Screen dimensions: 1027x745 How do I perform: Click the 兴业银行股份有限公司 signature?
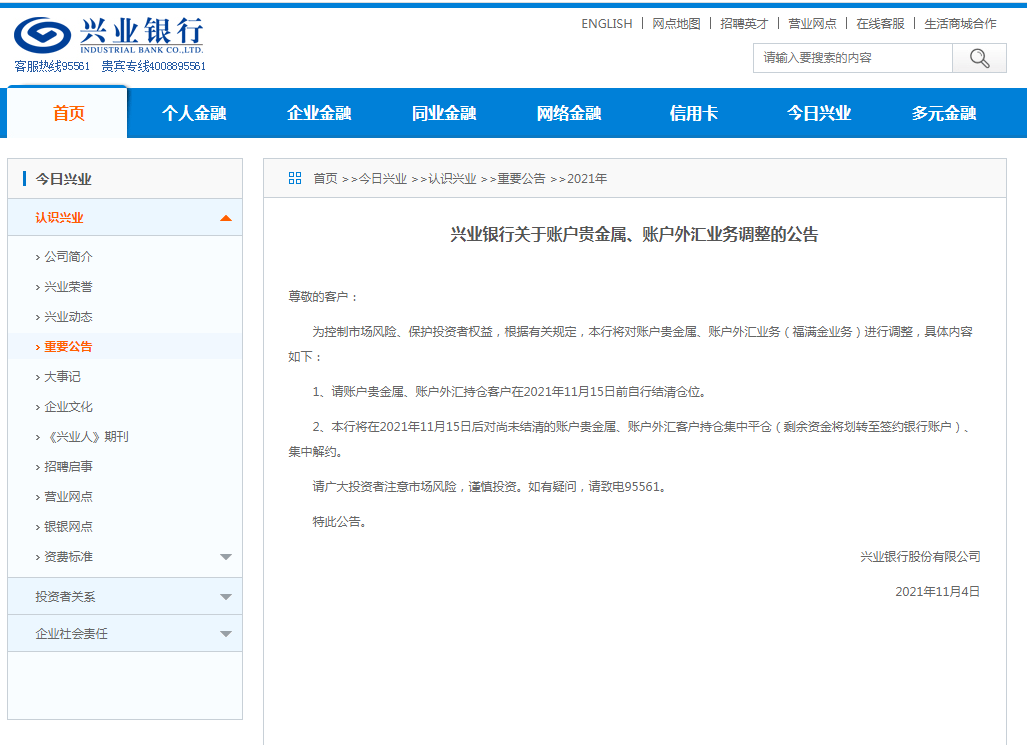(920, 557)
